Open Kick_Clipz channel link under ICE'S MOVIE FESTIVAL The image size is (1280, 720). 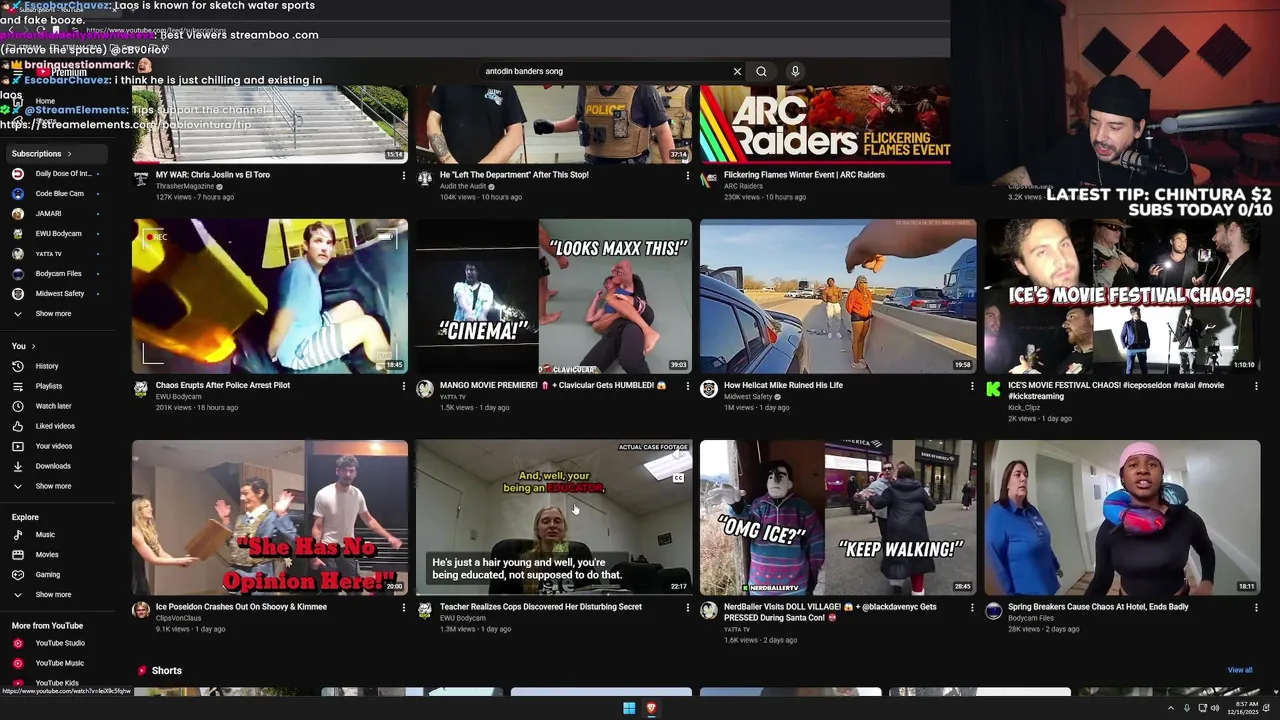click(1025, 408)
